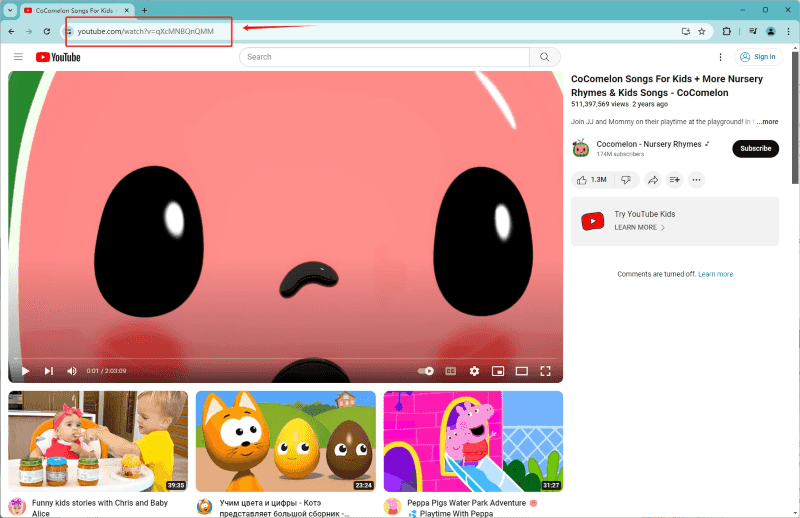Open the browser profile avatar

tap(771, 31)
